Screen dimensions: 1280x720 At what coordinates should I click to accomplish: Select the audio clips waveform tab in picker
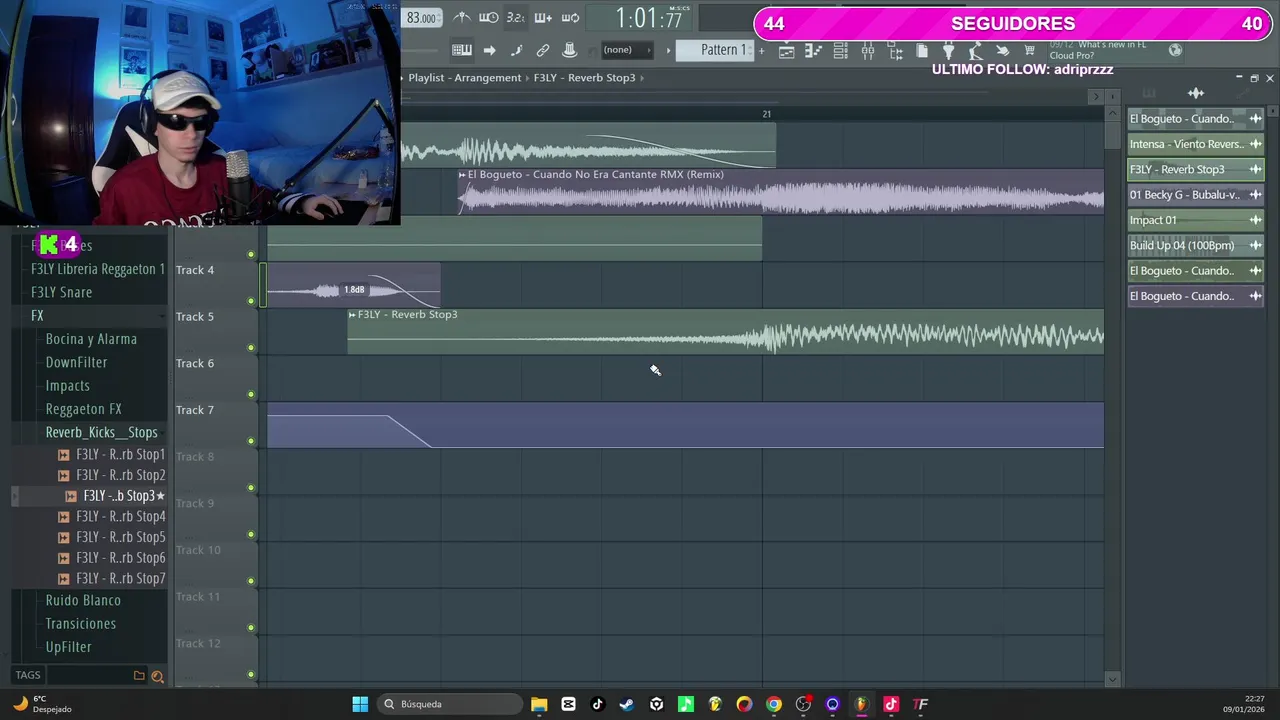pyautogui.click(x=1195, y=93)
